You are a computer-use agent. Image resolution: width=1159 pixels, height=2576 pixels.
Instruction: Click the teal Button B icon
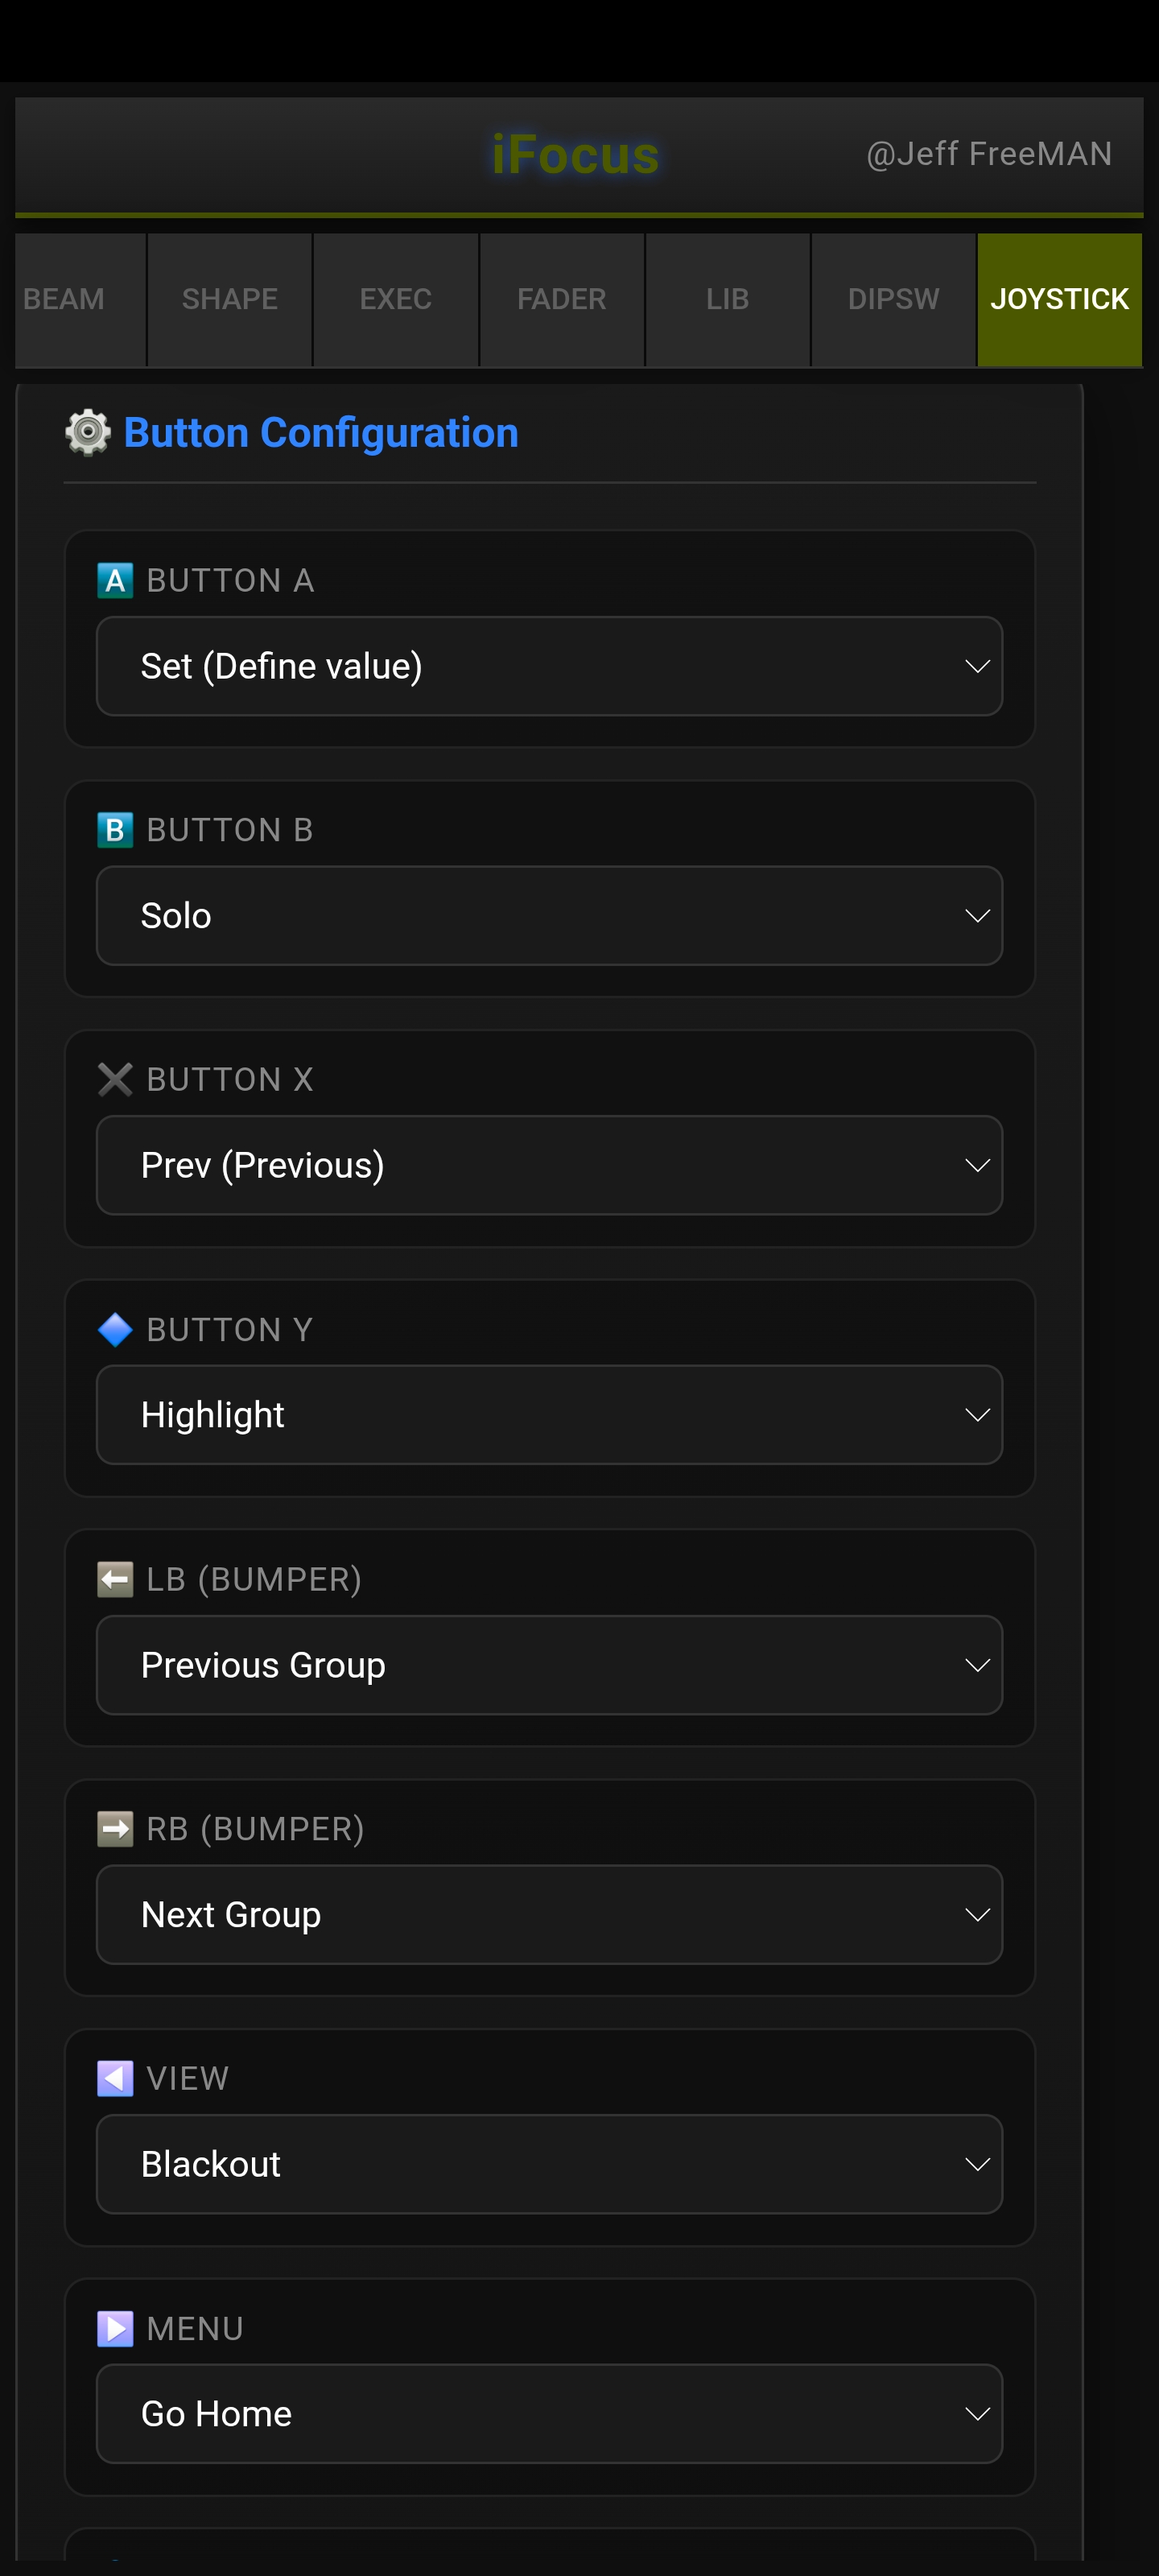click(115, 830)
